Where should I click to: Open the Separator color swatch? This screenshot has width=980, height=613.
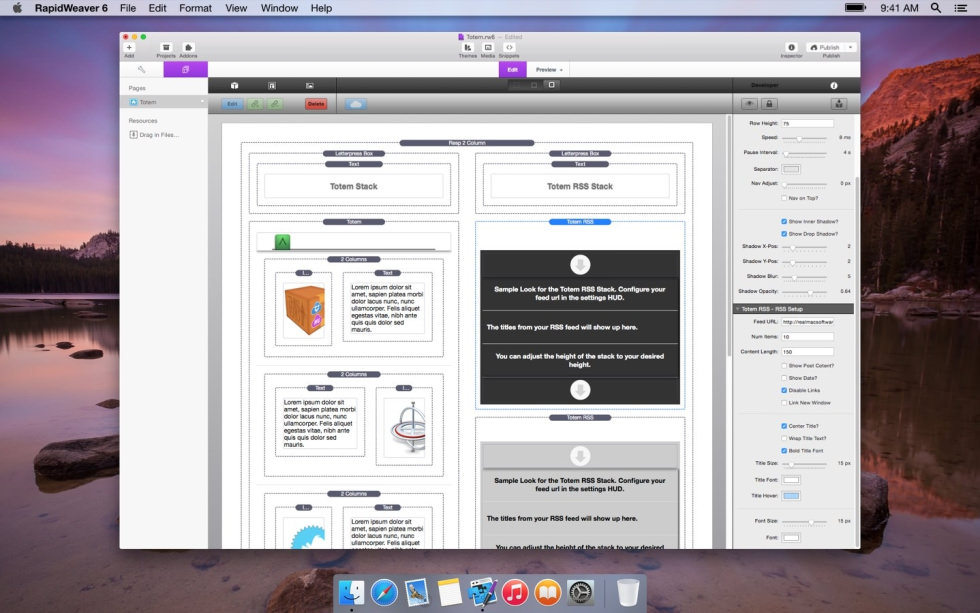(x=791, y=169)
